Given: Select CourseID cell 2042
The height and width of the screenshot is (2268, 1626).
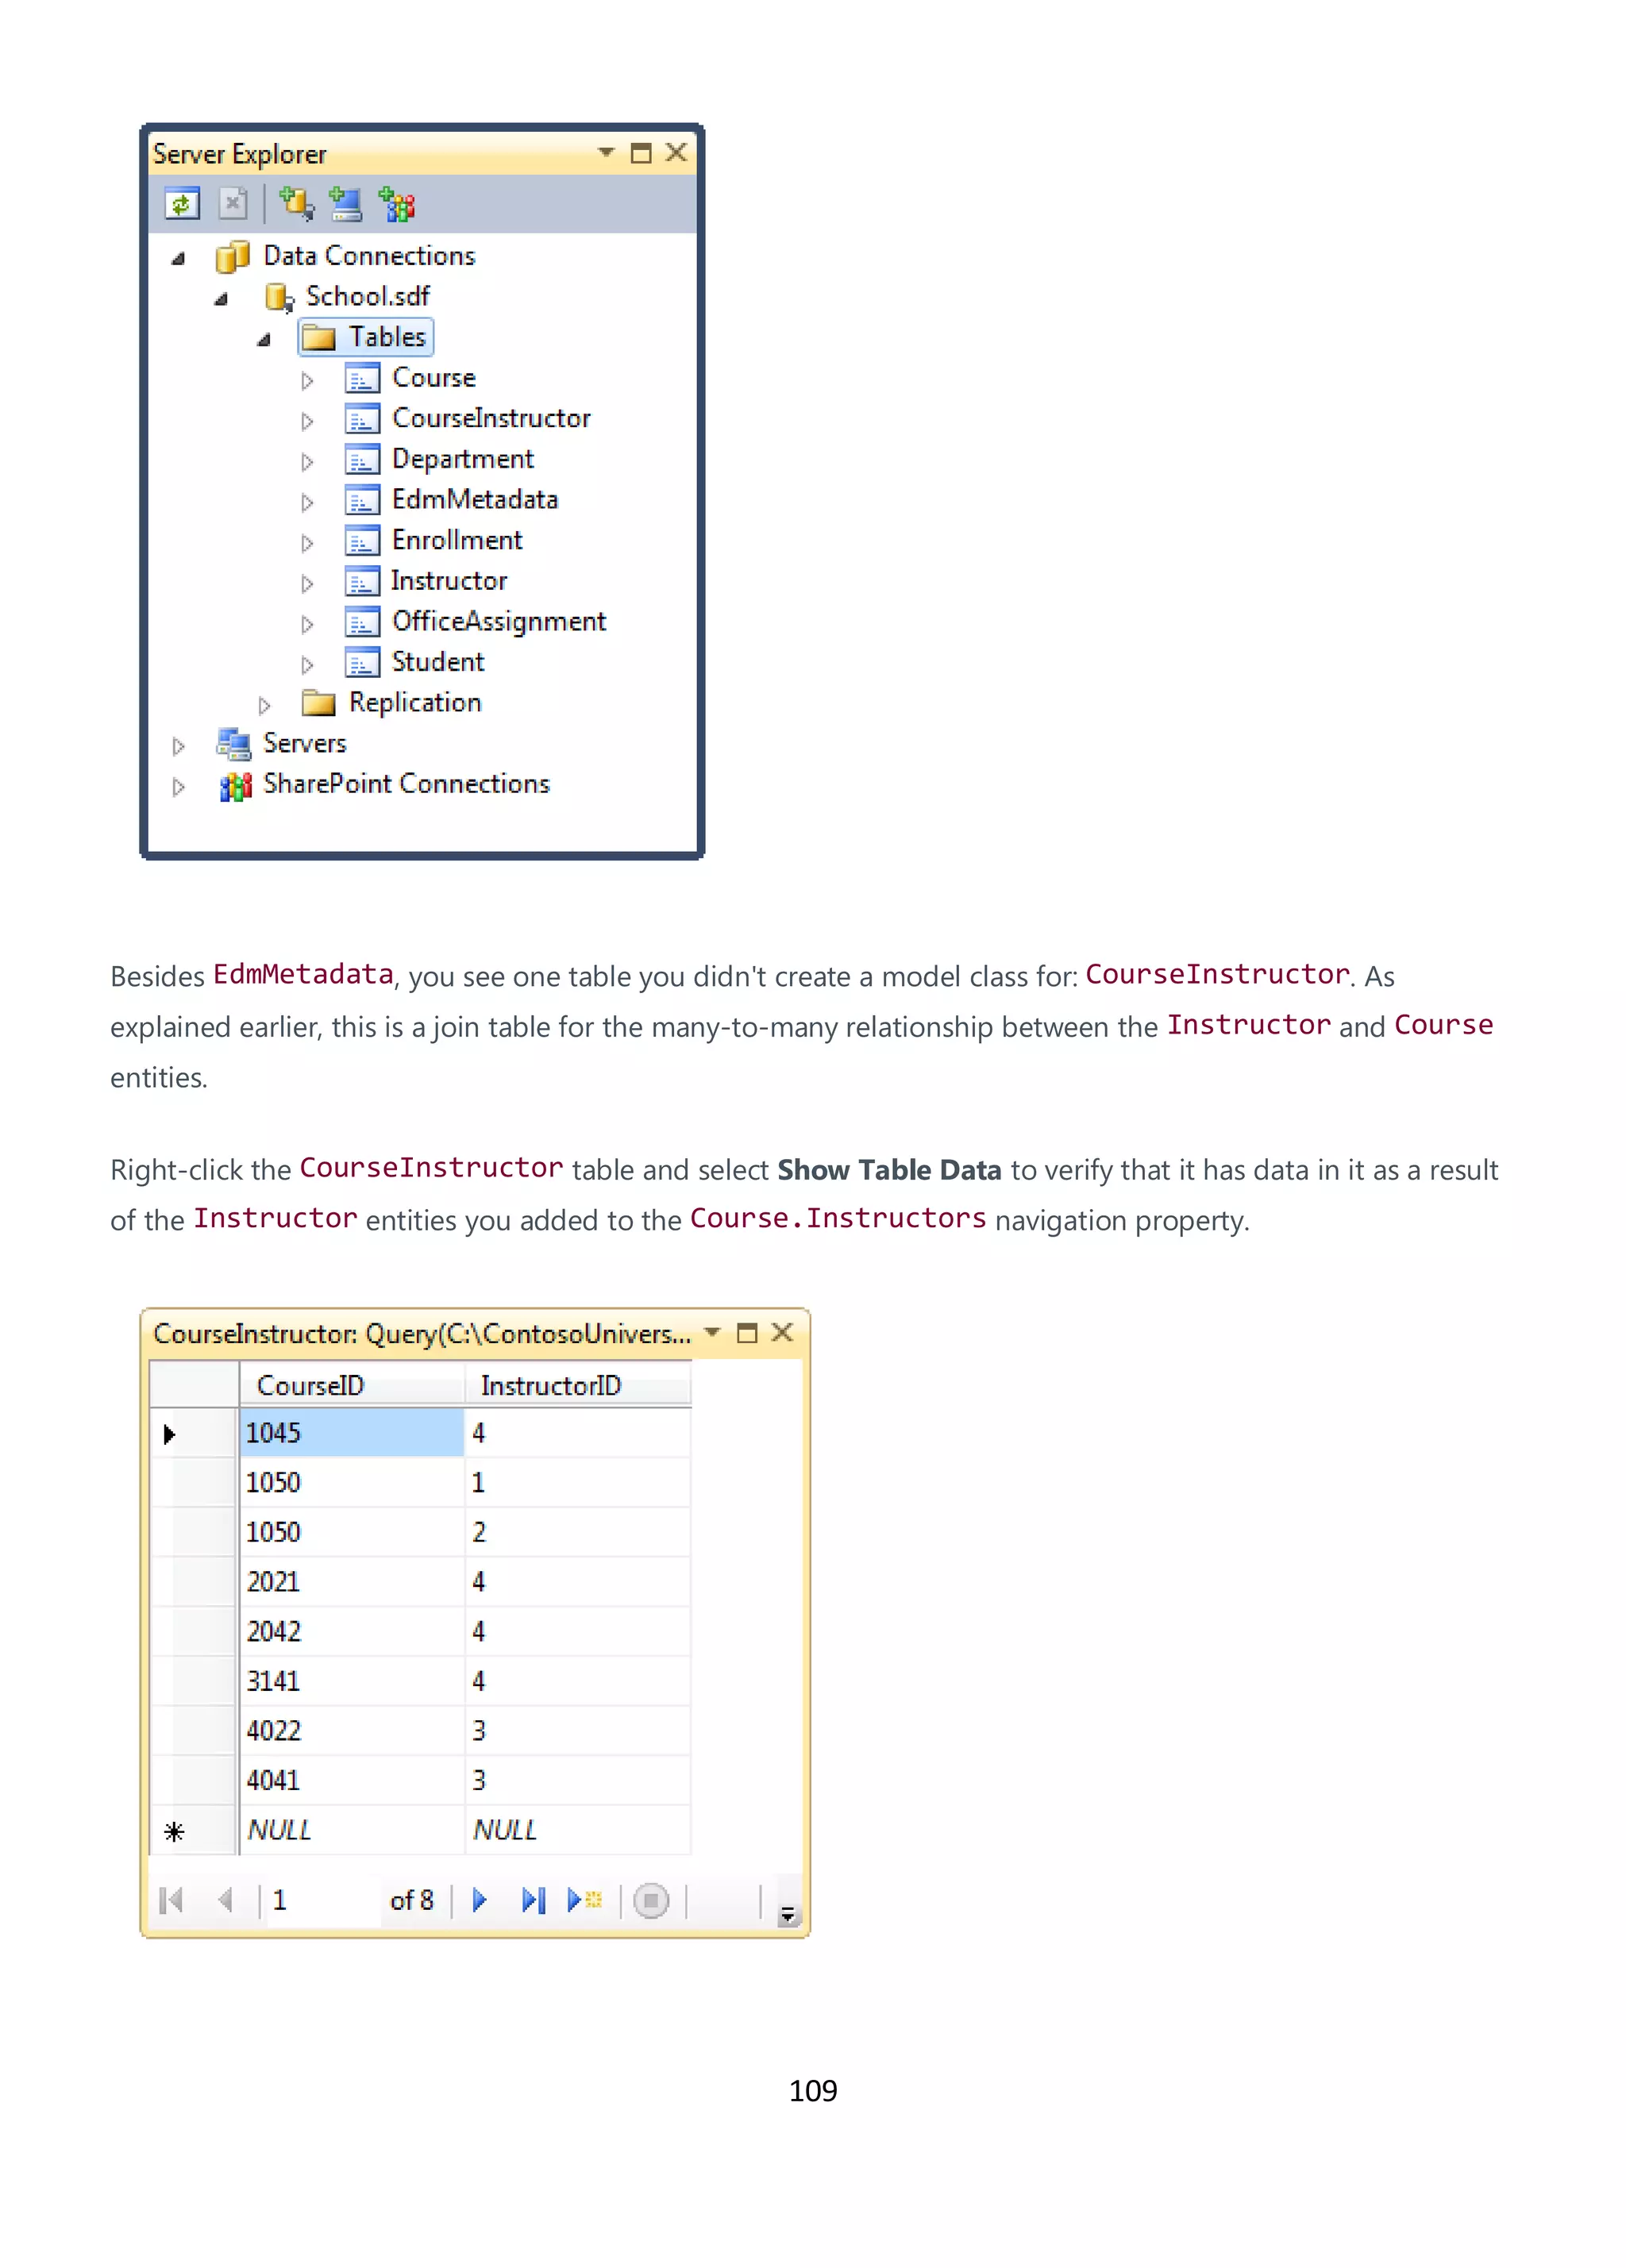Looking at the screenshot, I should click(x=351, y=1632).
